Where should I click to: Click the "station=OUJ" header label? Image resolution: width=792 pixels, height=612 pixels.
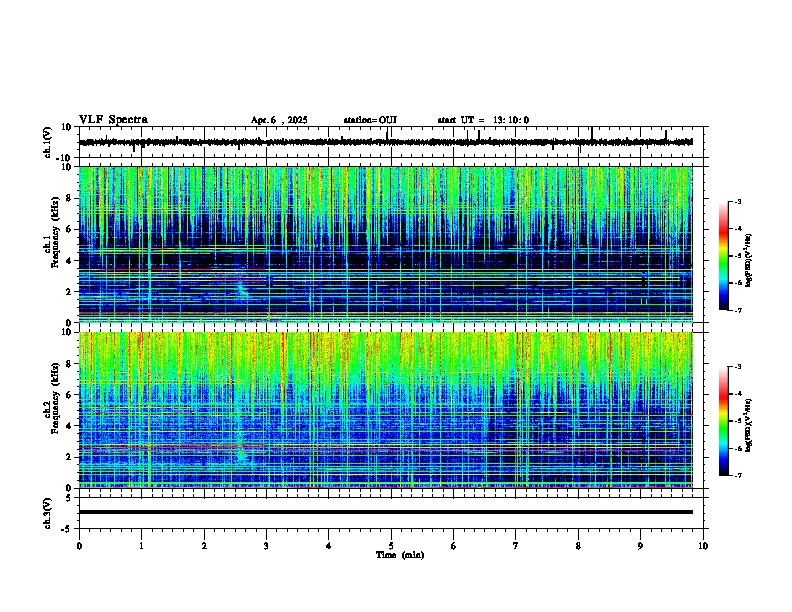coord(370,120)
